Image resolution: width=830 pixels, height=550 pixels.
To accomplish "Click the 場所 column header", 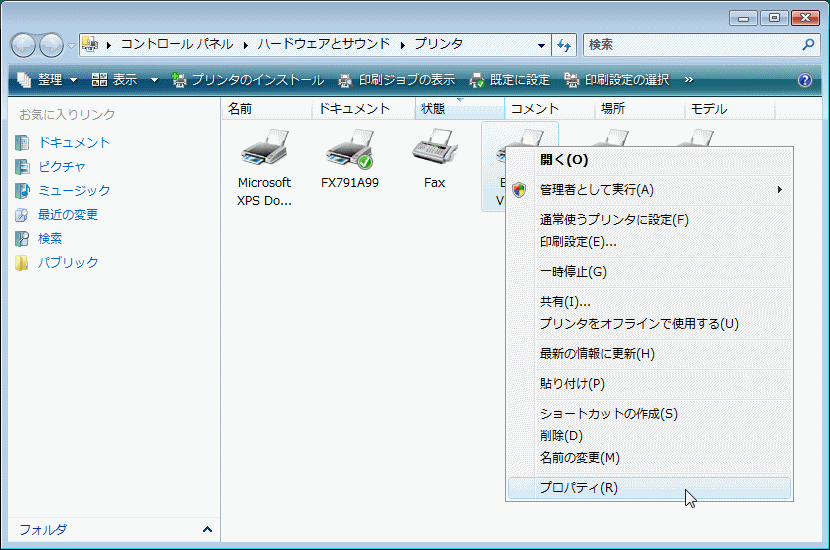I will [x=640, y=109].
